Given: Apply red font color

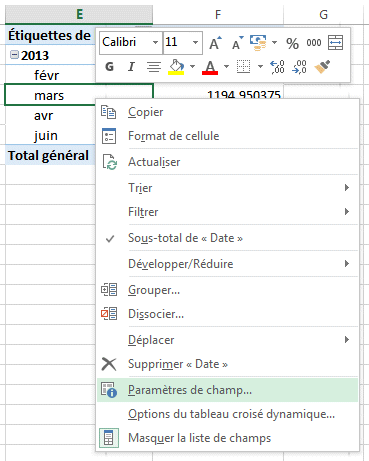Looking at the screenshot, I should [210, 67].
